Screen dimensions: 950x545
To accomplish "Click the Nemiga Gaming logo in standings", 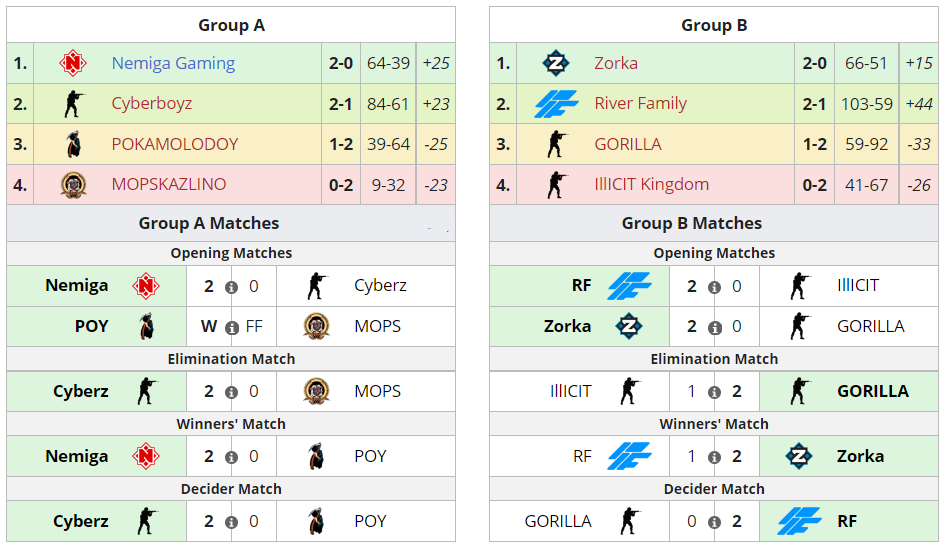I will (x=73, y=63).
